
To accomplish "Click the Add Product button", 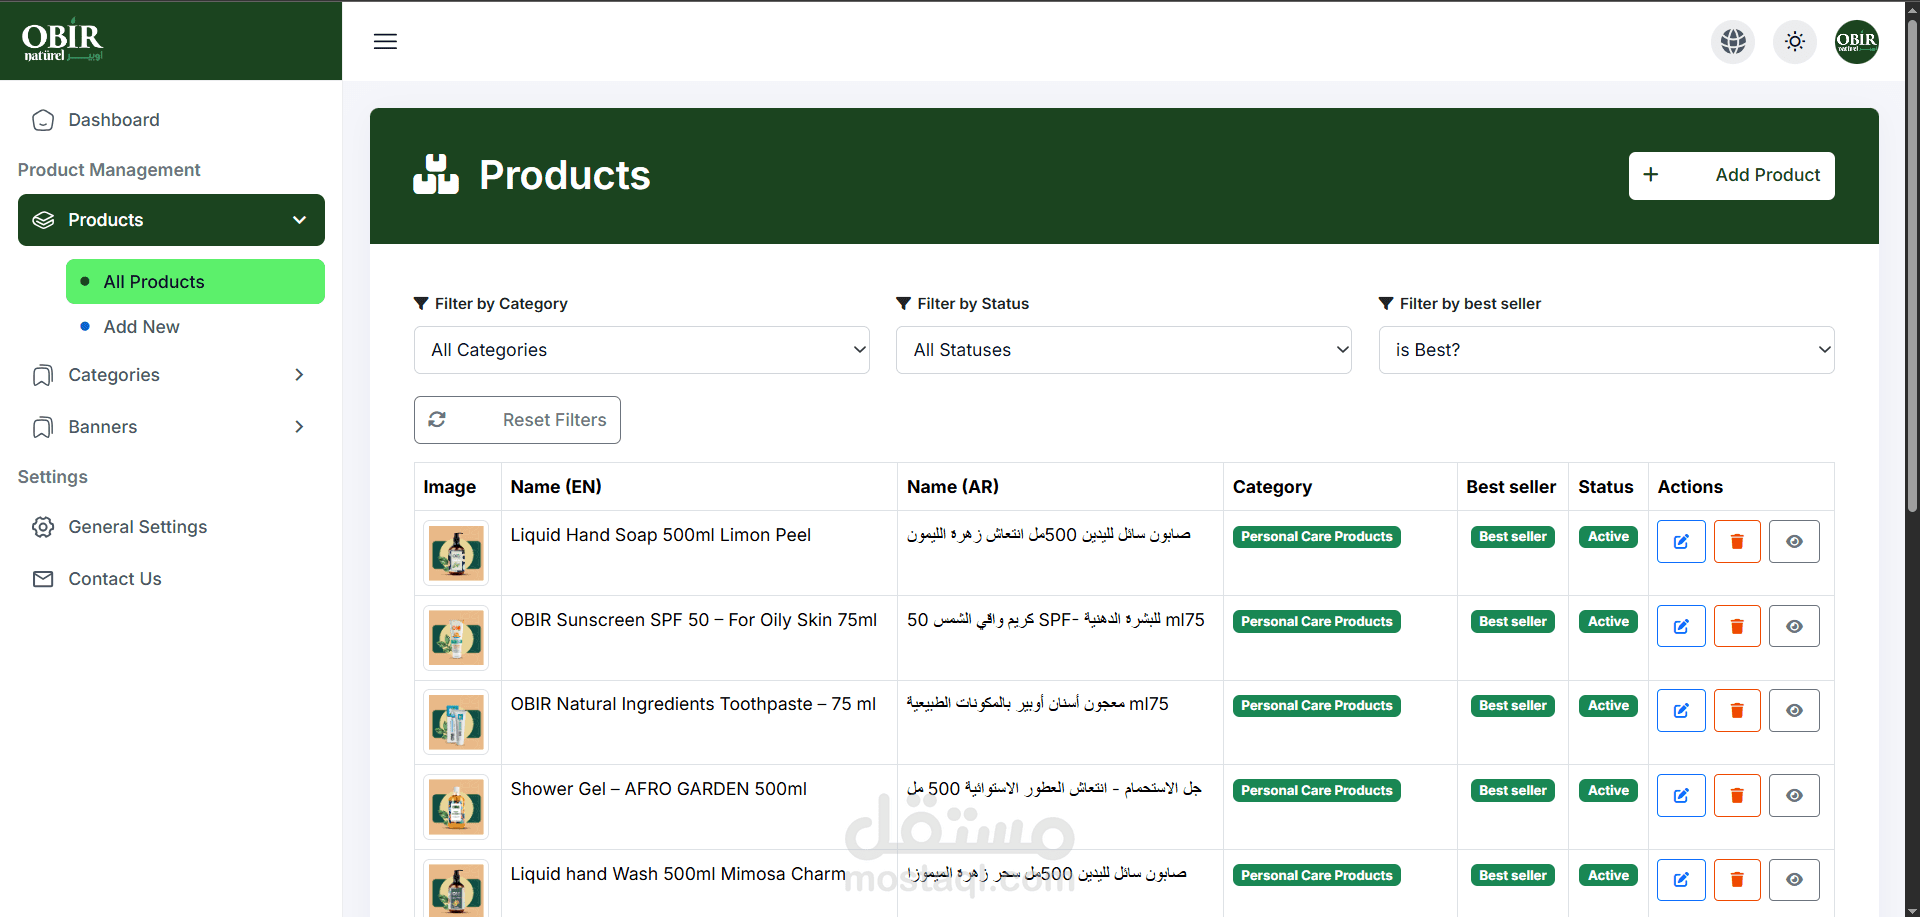I will [x=1731, y=176].
